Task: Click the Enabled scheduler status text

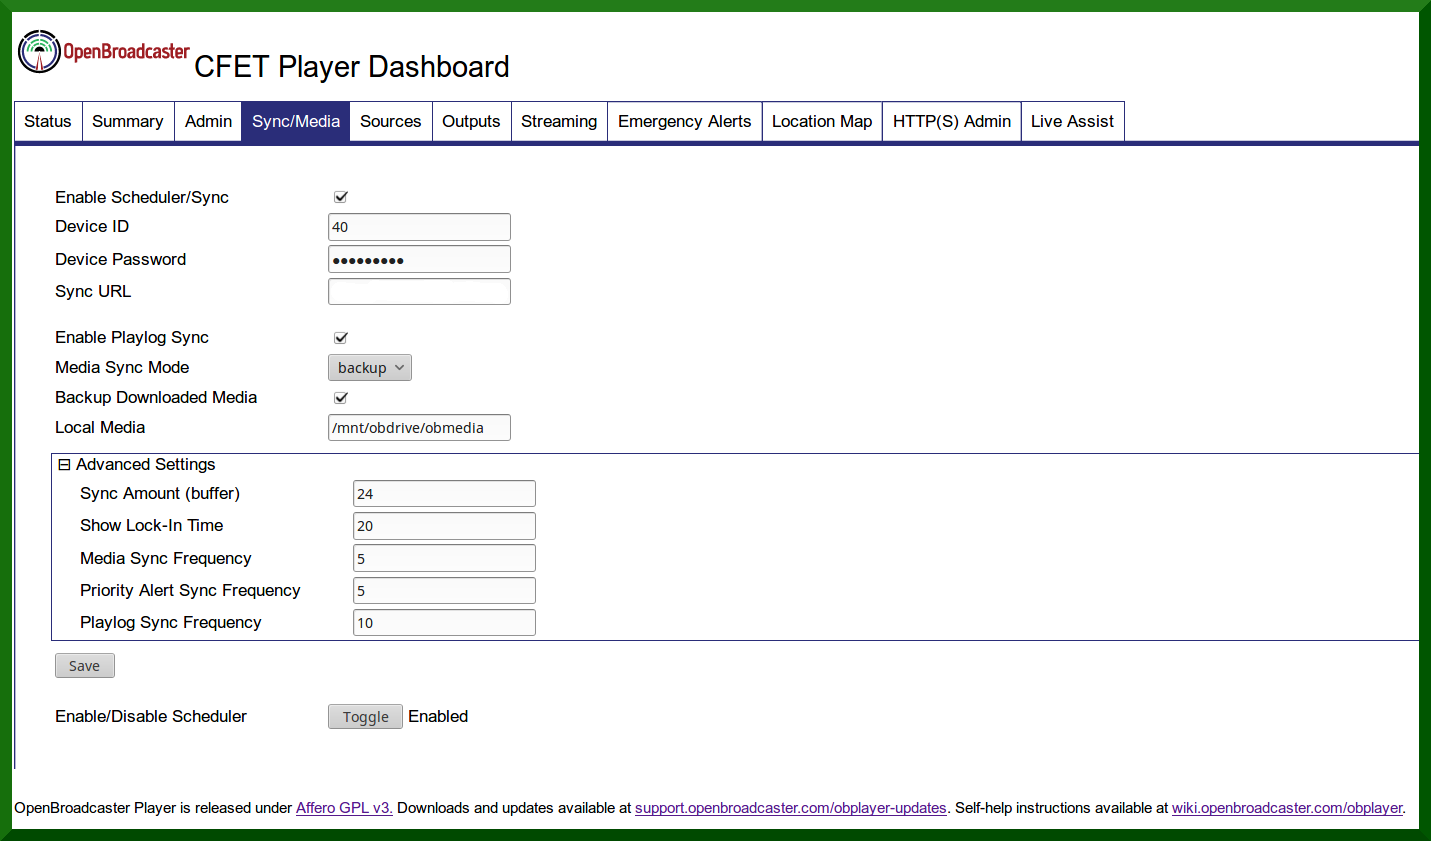Action: pyautogui.click(x=438, y=716)
